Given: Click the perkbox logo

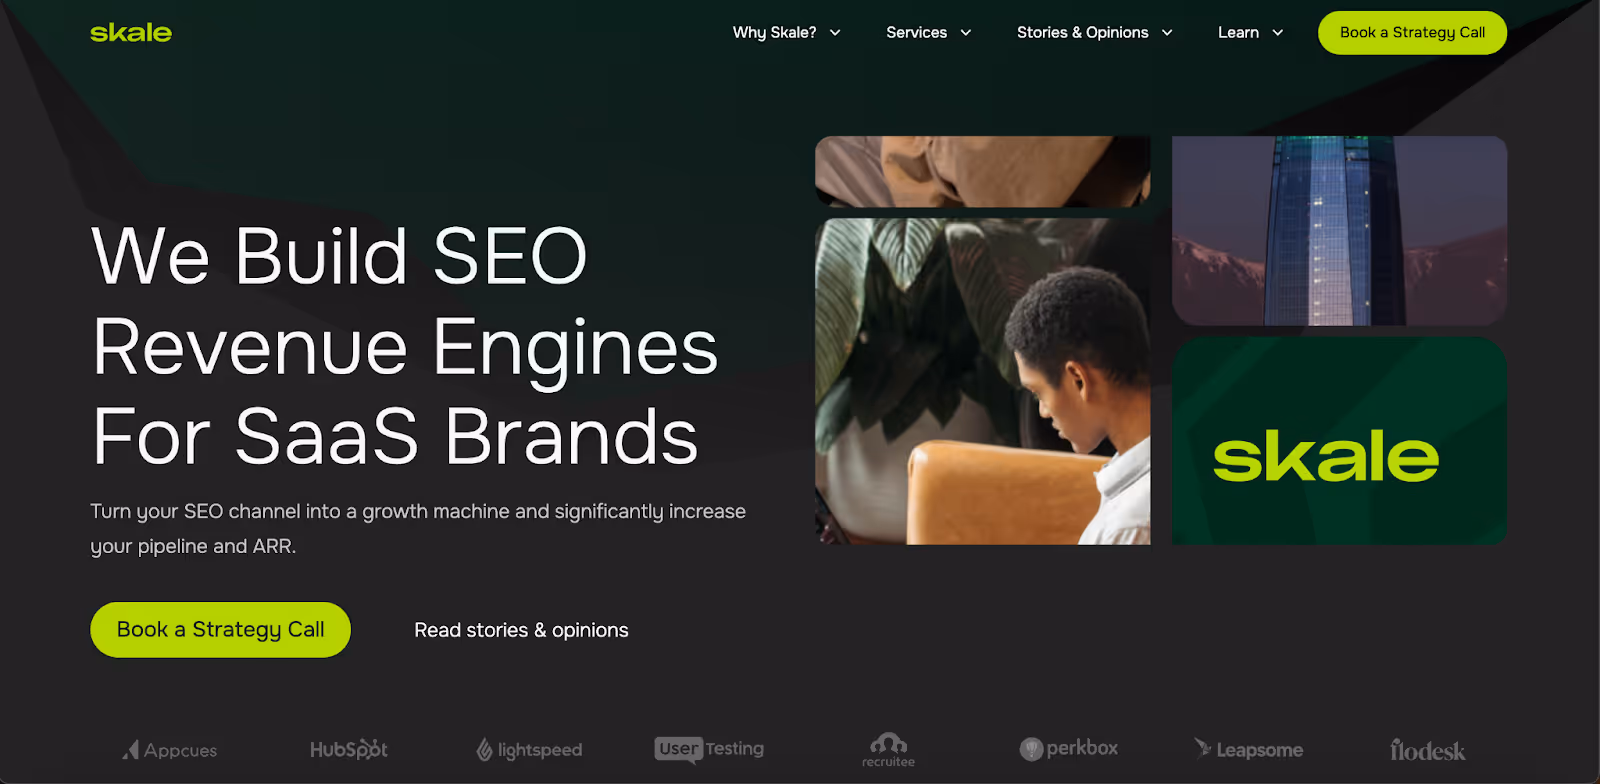Looking at the screenshot, I should coord(1069,748).
